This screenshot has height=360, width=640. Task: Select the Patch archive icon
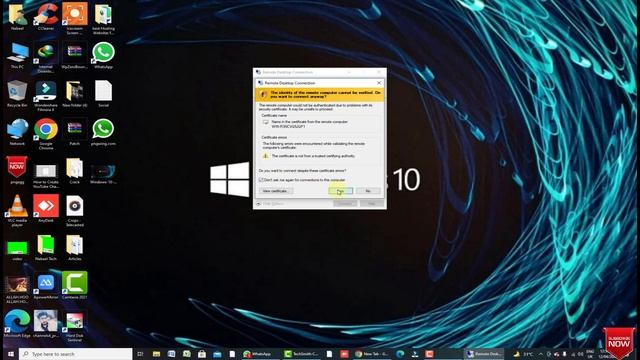[75, 132]
